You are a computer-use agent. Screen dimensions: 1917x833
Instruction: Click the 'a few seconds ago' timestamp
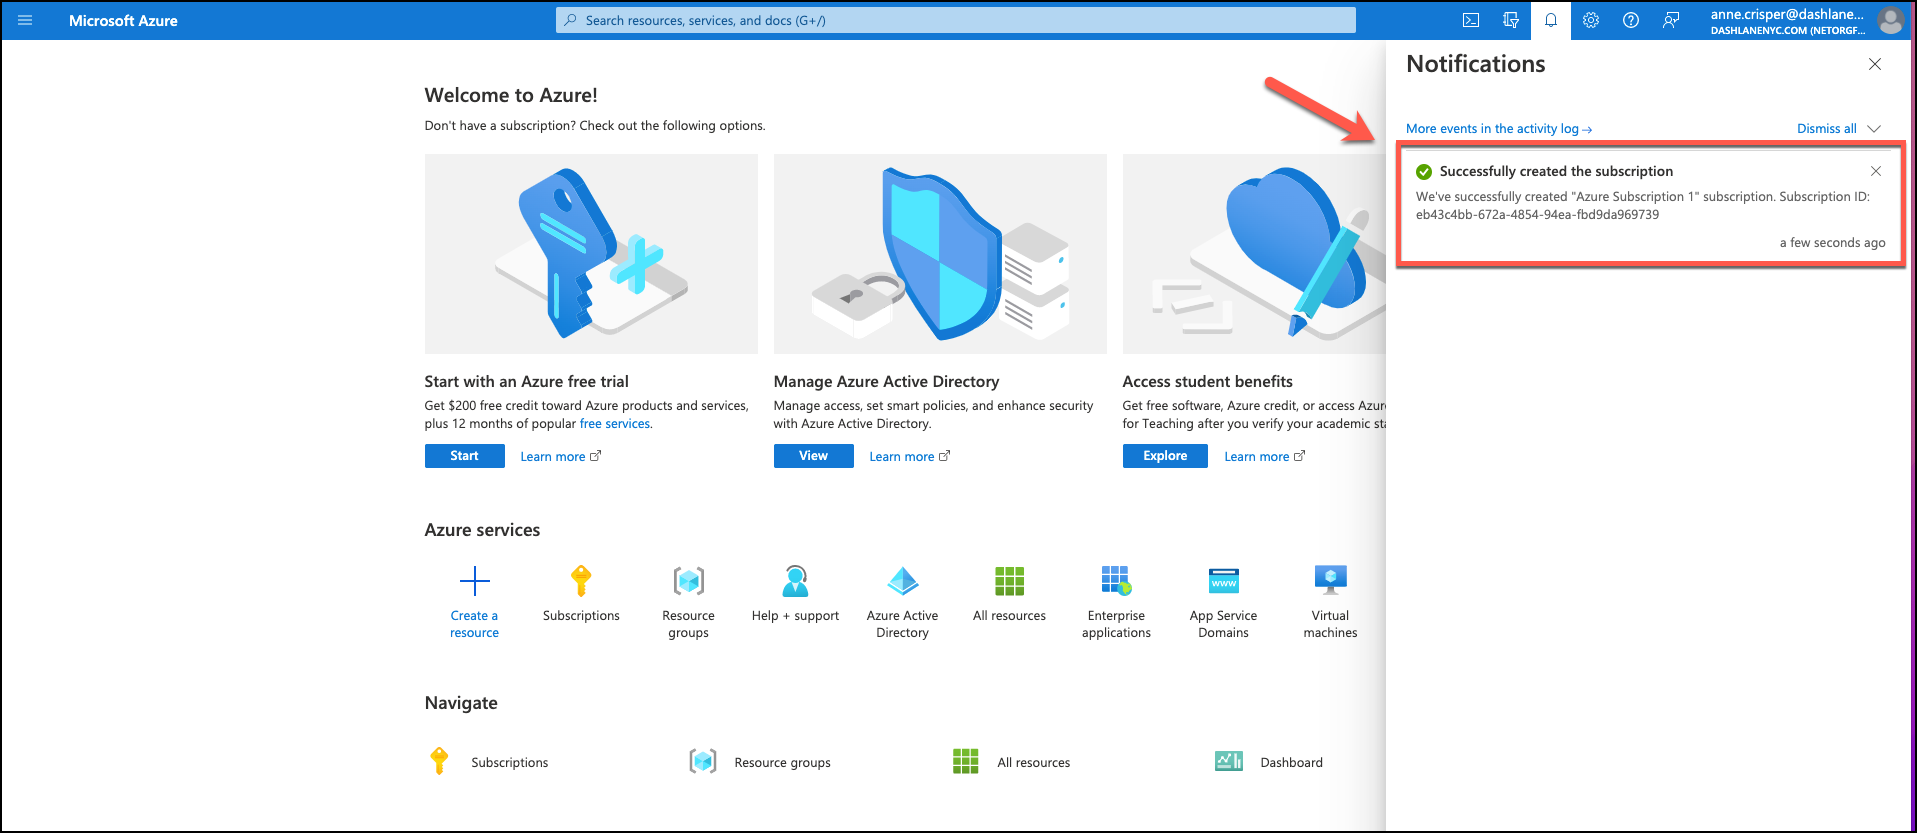click(x=1832, y=243)
